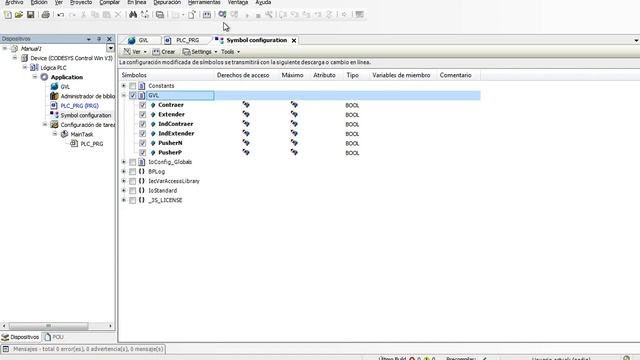Open the Dispositivos panel options arrow
This screenshot has width=640, height=360.
click(89, 39)
